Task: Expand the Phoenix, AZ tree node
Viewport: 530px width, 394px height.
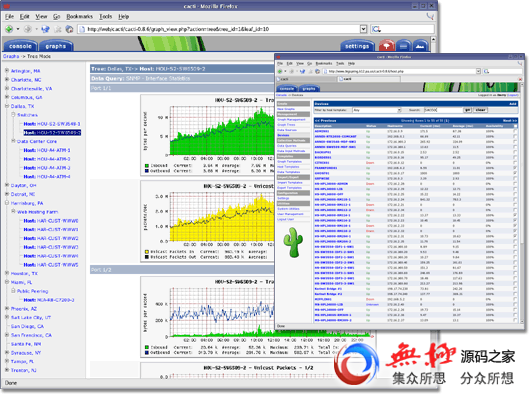Action: 7,308
